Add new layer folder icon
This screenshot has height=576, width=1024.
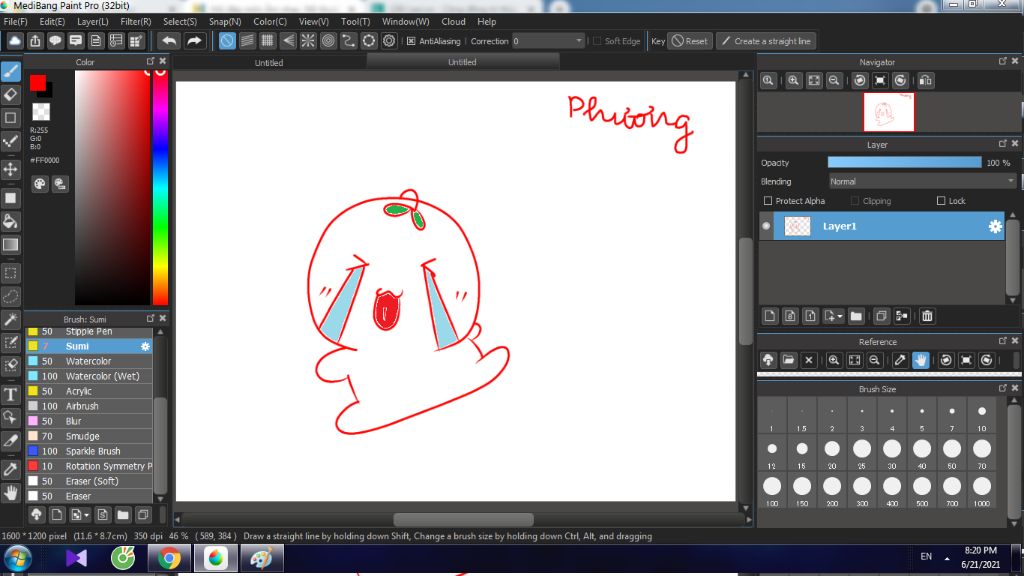[x=856, y=316]
